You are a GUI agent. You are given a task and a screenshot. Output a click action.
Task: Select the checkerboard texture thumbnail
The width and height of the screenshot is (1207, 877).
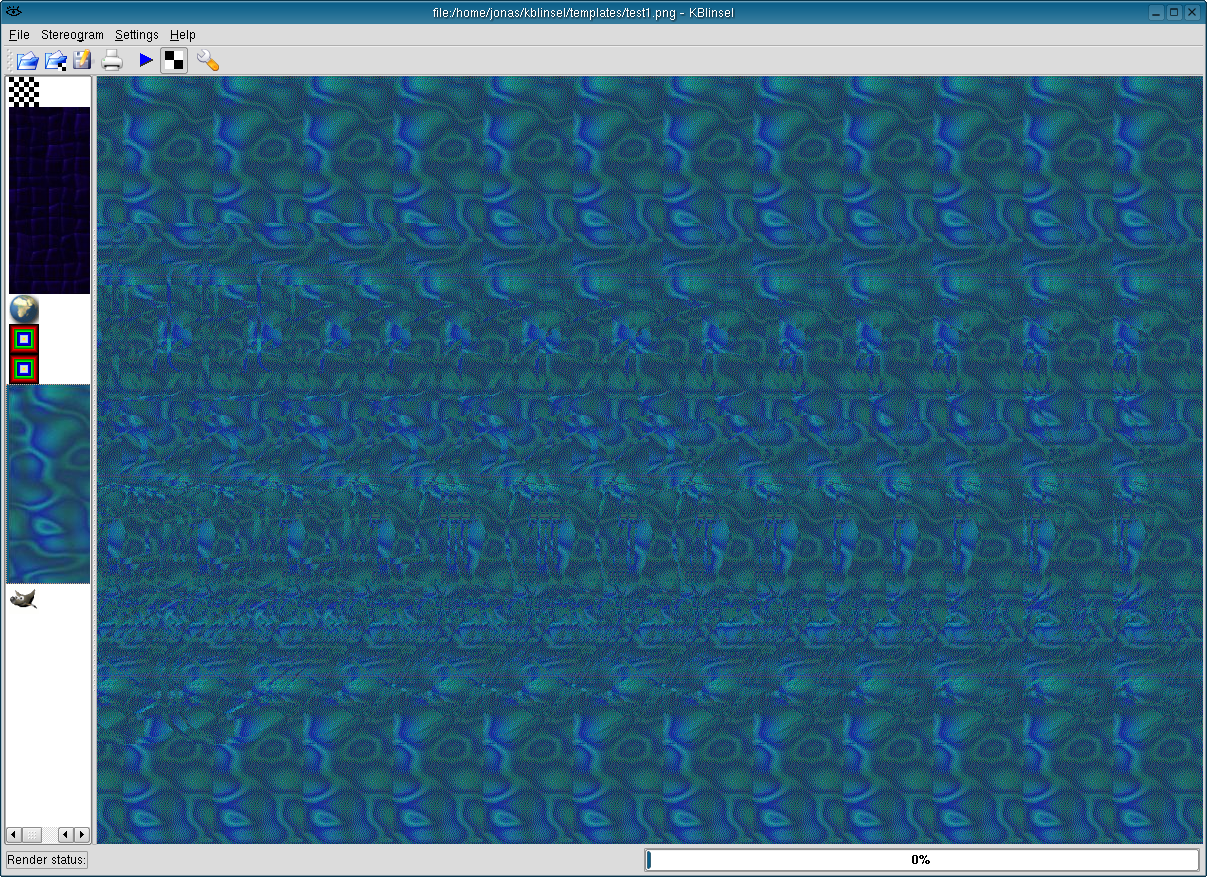coord(23,92)
